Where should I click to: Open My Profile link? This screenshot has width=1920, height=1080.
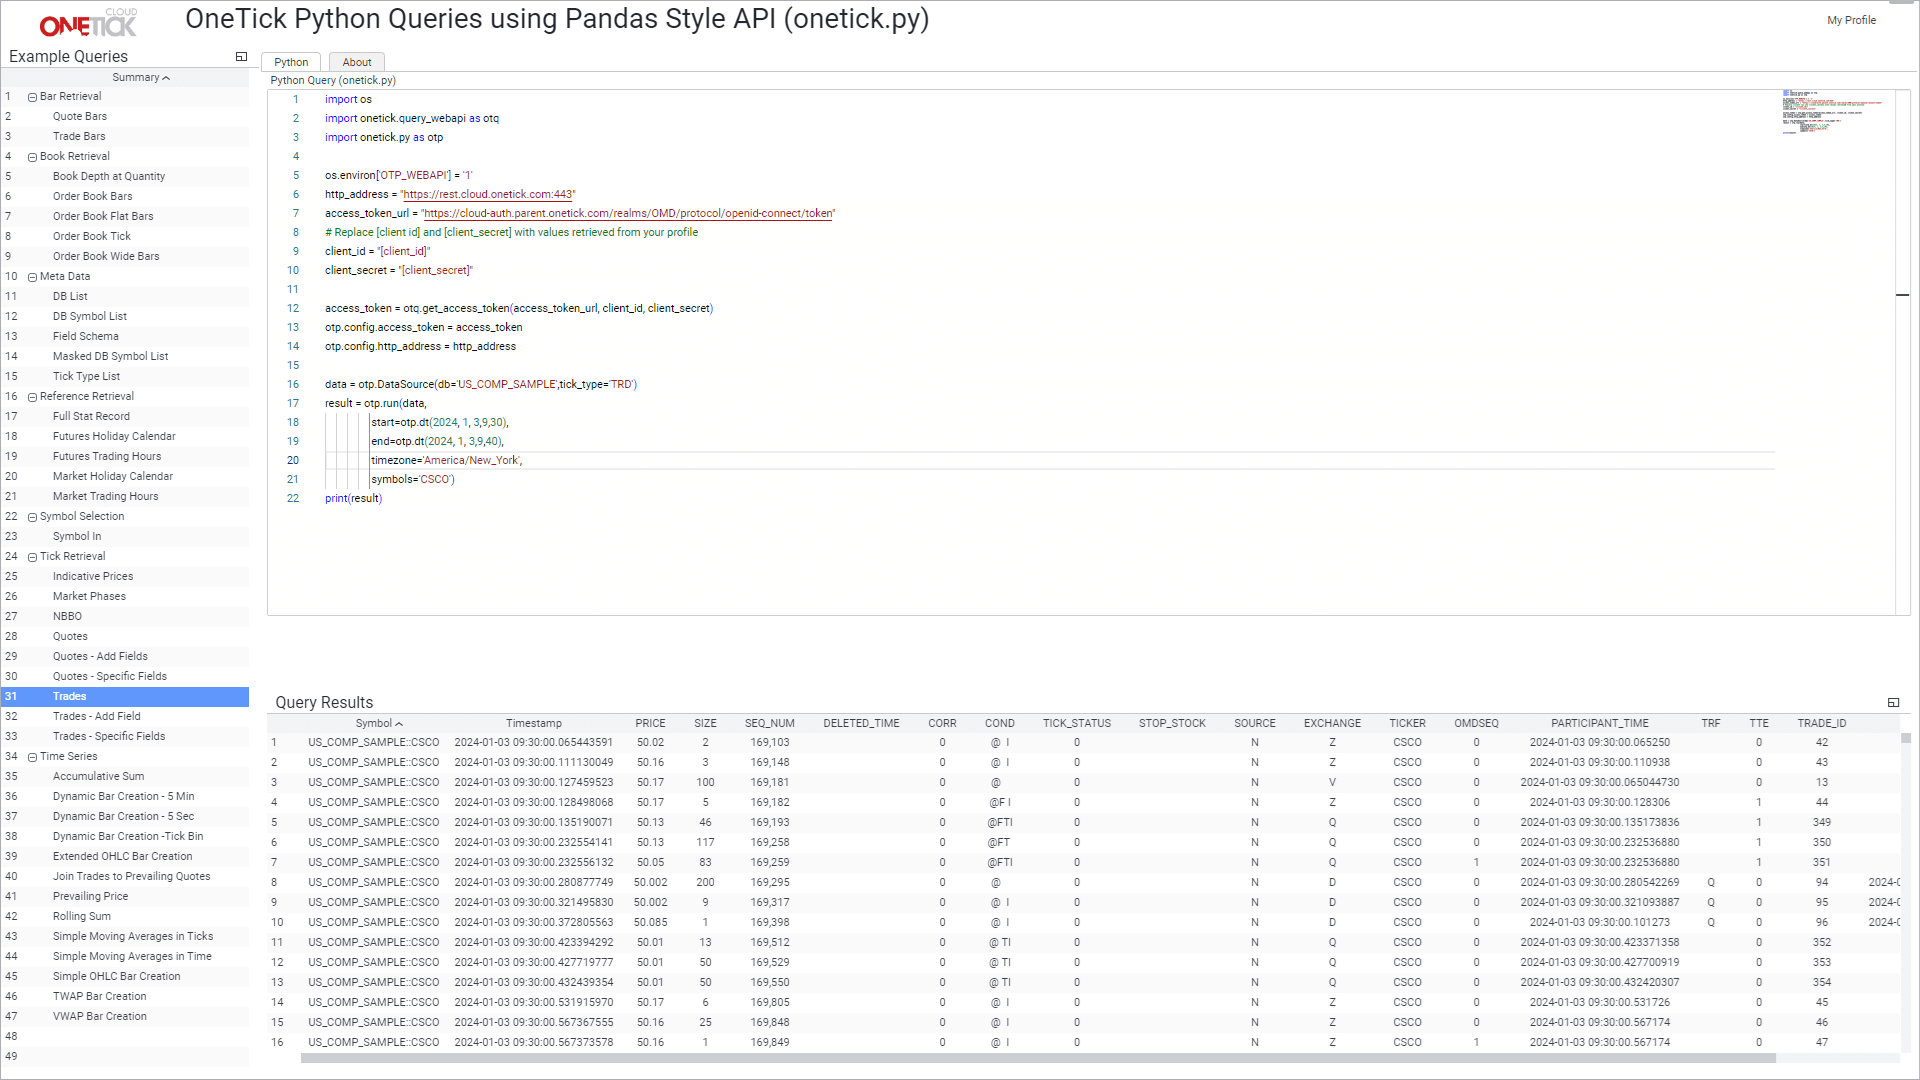tap(1851, 20)
